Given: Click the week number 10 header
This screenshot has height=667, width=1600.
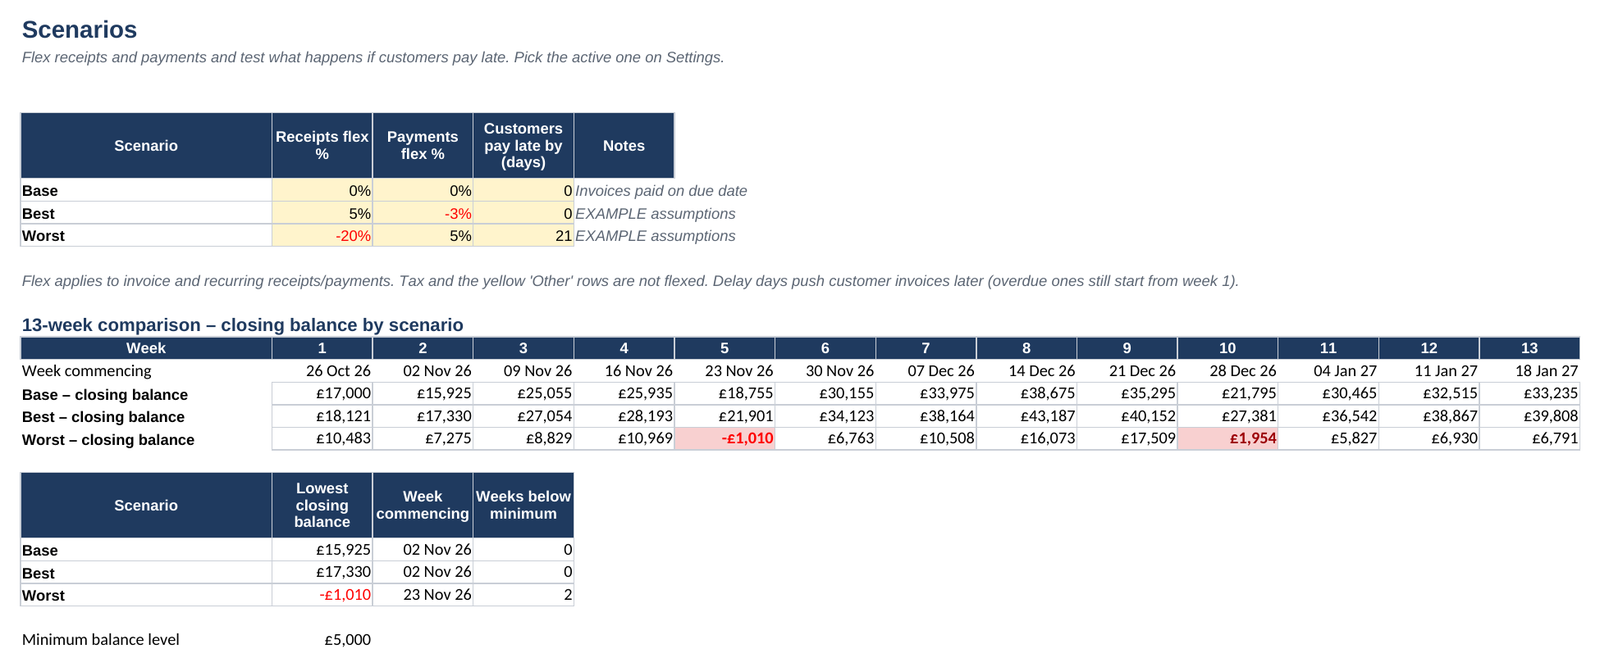Looking at the screenshot, I should point(1228,348).
